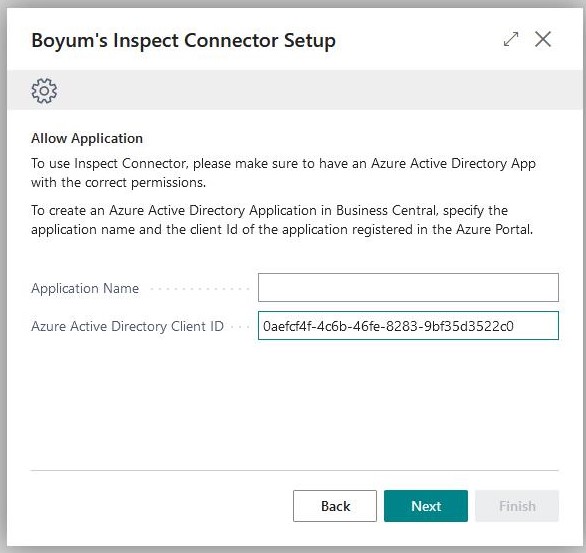Image resolution: width=586 pixels, height=553 pixels.
Task: Focus the Application Name input field
Action: 408,287
